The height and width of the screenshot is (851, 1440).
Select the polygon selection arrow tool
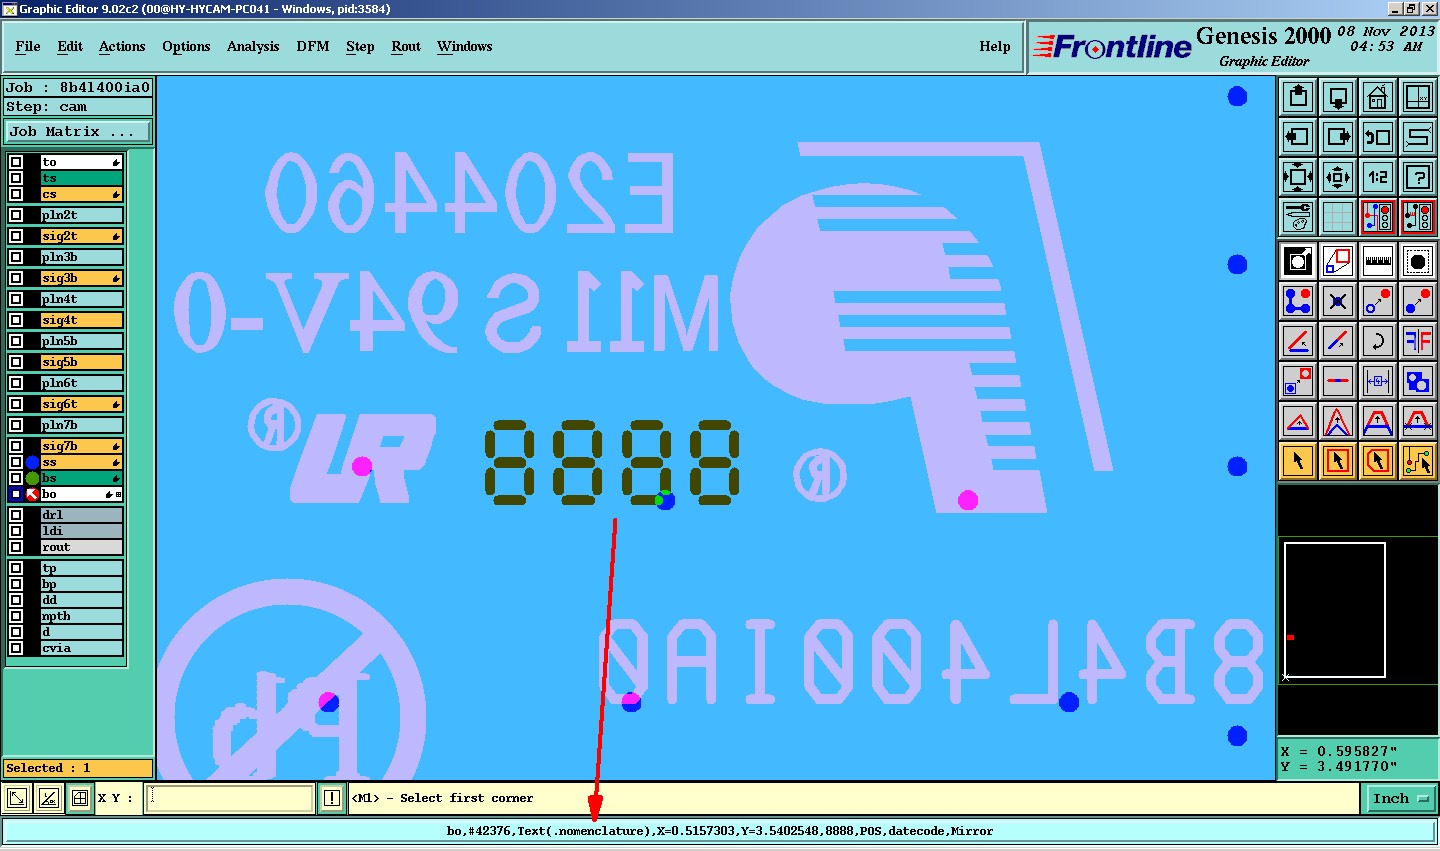(x=1378, y=461)
